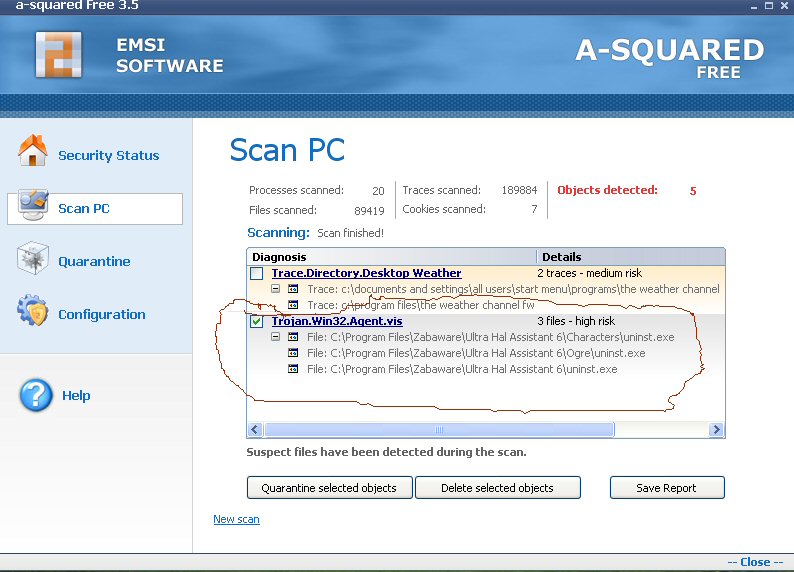Click the Security Status house icon
The height and width of the screenshot is (572, 794).
(x=32, y=152)
